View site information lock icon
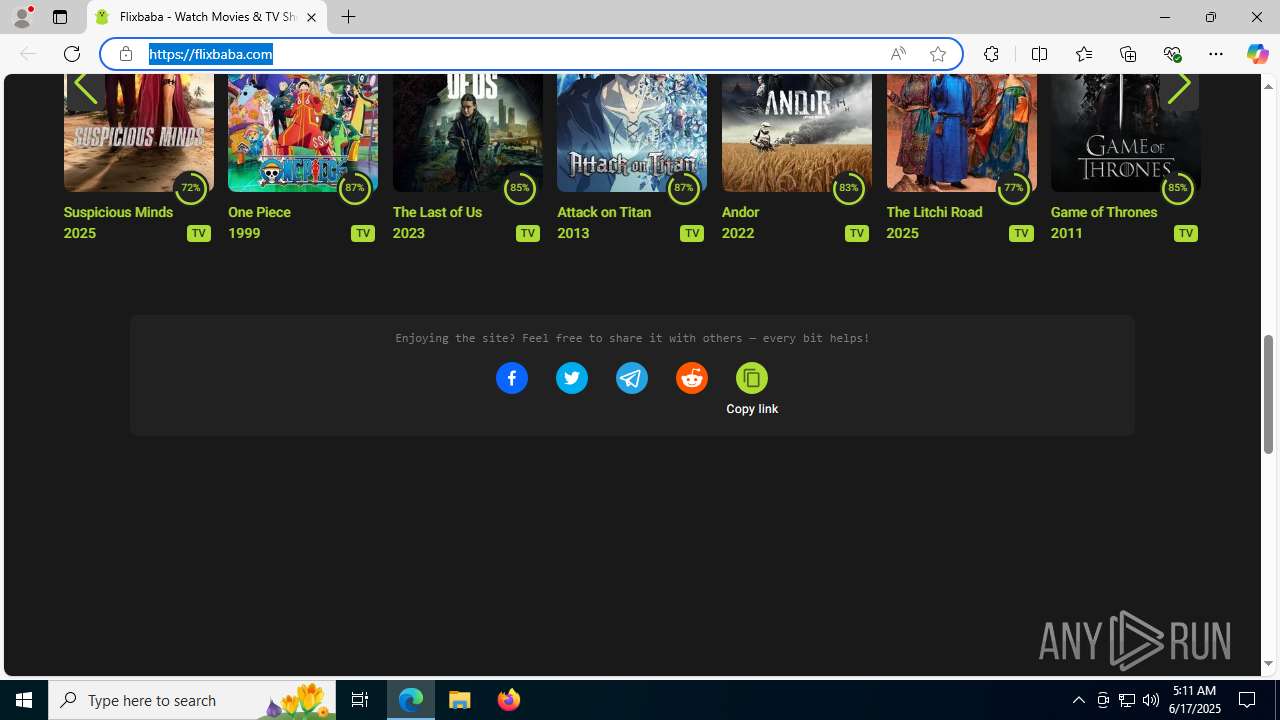The width and height of the screenshot is (1280, 720). click(126, 54)
